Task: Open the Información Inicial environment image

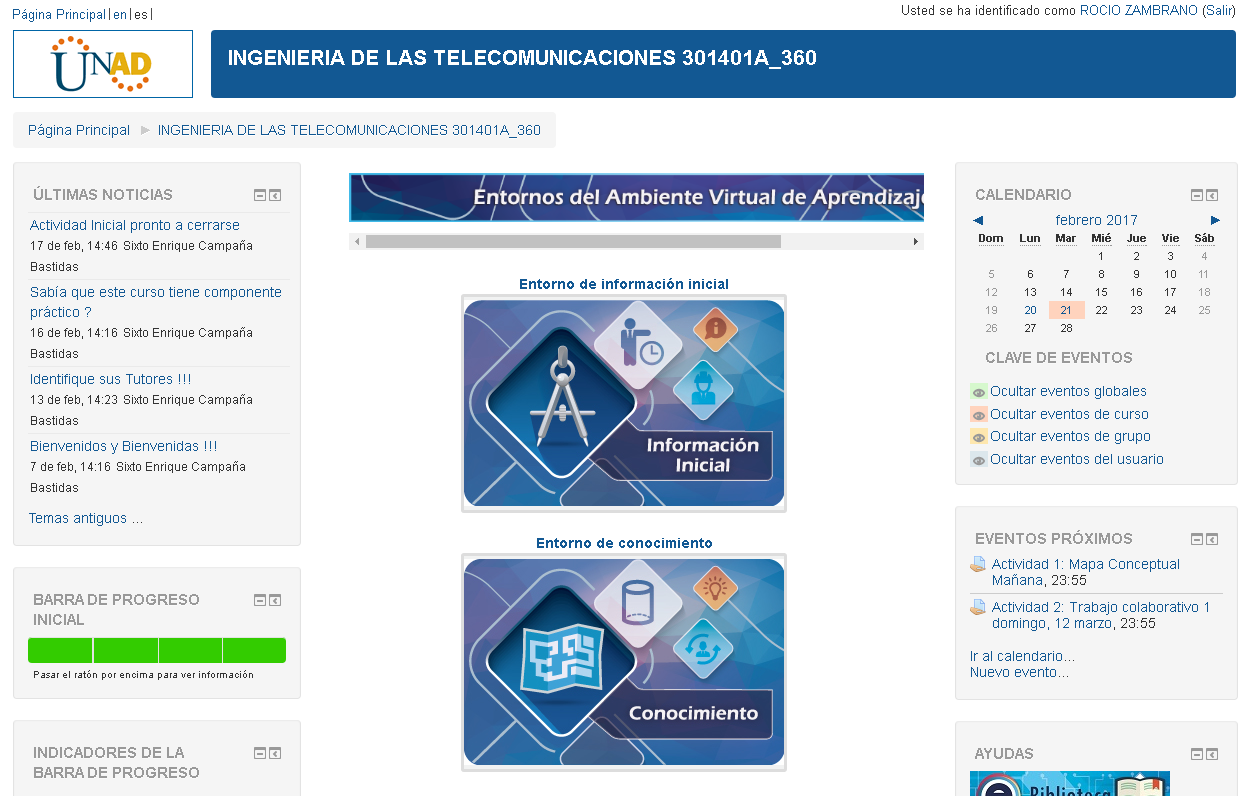Action: point(623,403)
